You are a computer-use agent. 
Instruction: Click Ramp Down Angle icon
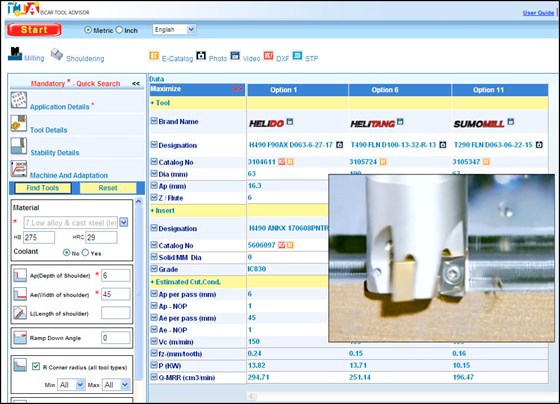click(x=20, y=337)
